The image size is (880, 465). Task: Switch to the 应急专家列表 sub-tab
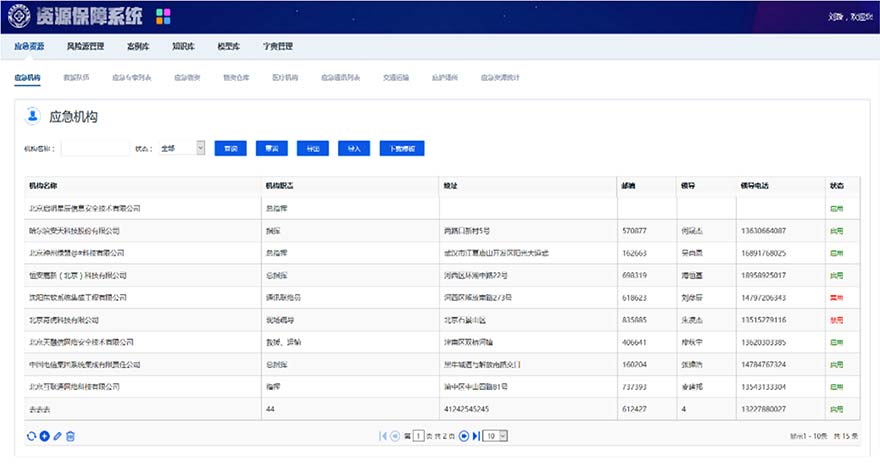pos(132,77)
